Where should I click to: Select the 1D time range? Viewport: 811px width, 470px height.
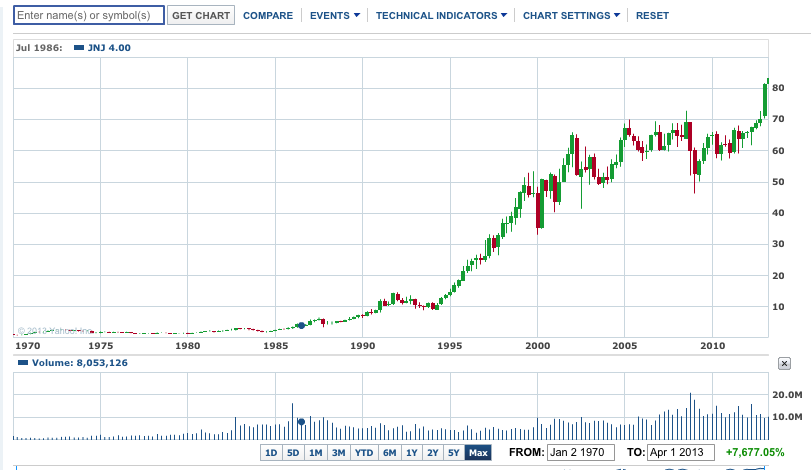tap(270, 453)
